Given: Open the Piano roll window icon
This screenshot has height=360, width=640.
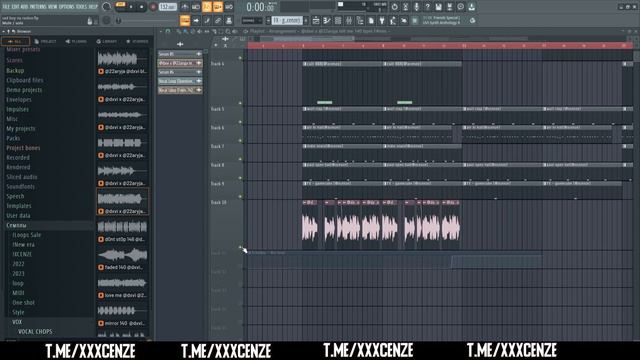Looking at the screenshot, I should 327,20.
